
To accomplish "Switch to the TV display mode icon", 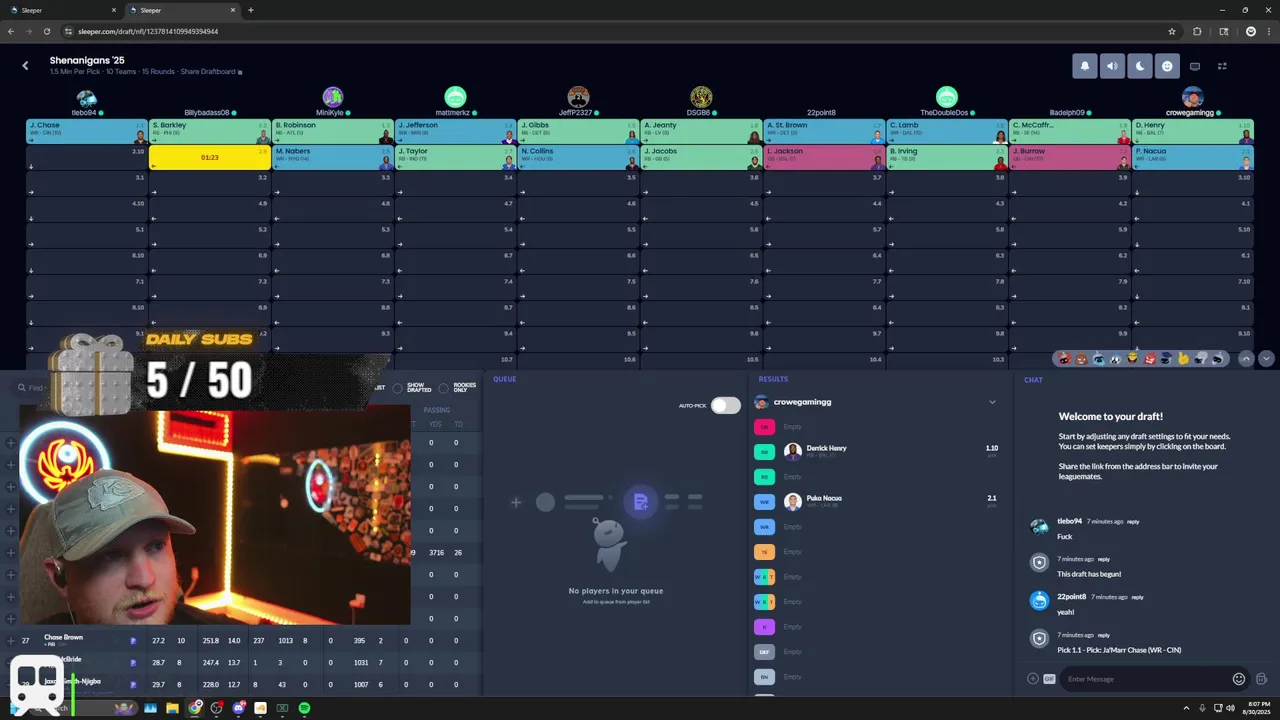I will coord(1194,66).
